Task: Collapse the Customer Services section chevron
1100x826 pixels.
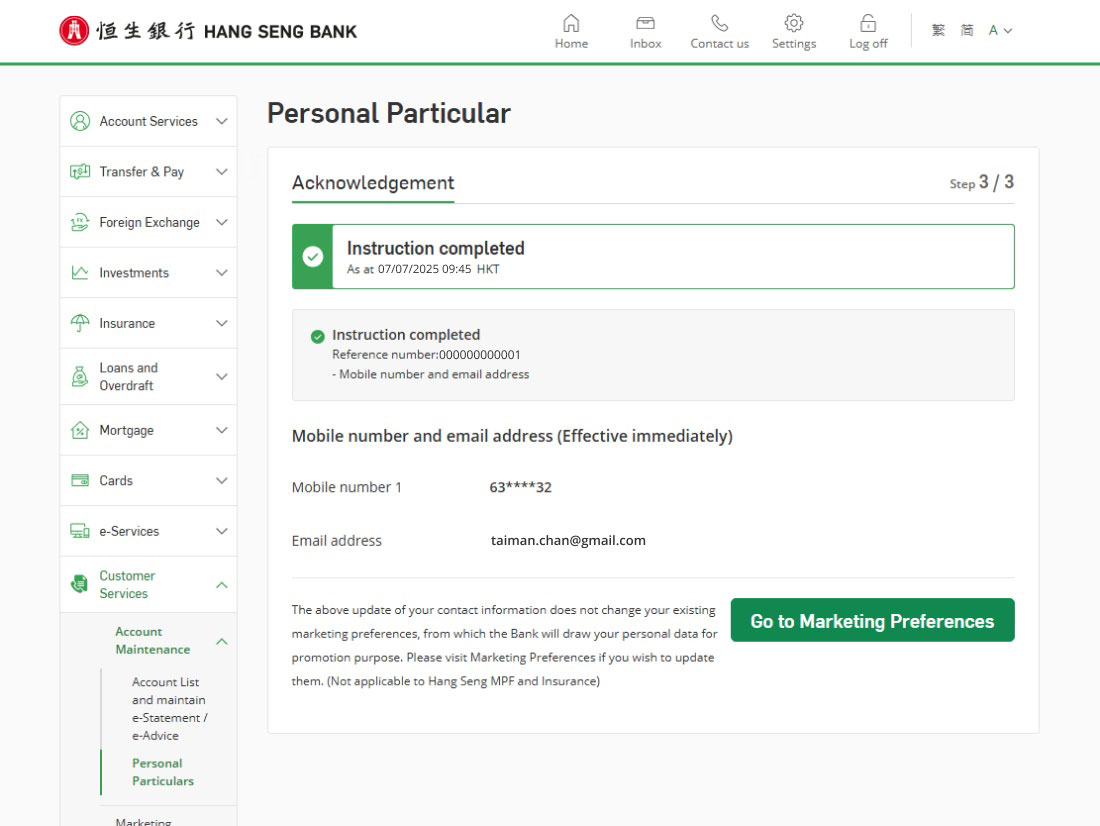Action: point(222,585)
